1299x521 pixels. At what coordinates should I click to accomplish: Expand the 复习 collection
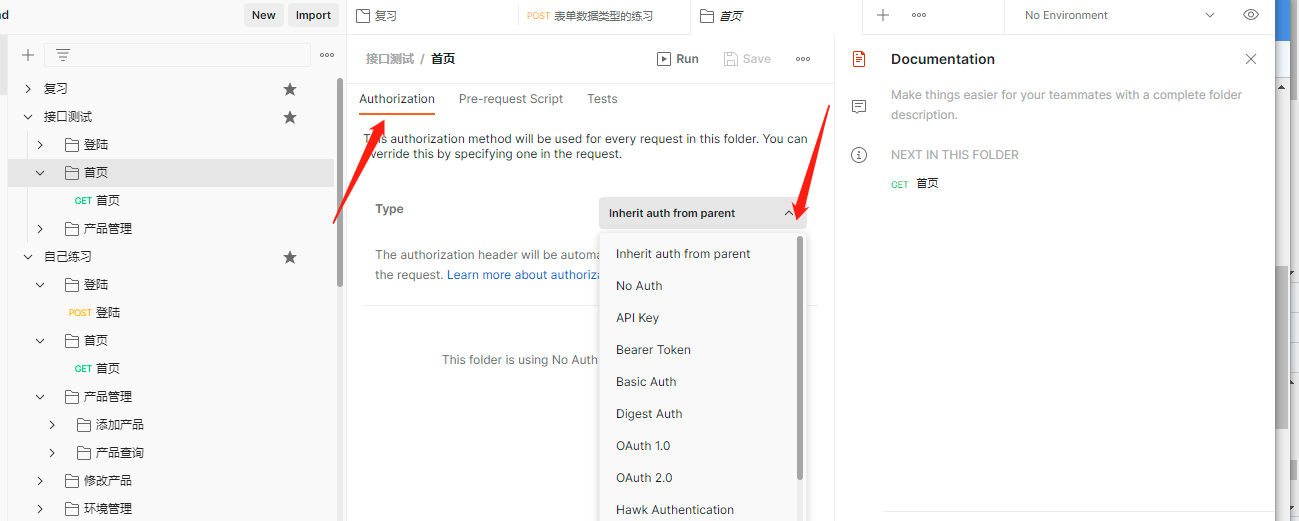tap(28, 89)
